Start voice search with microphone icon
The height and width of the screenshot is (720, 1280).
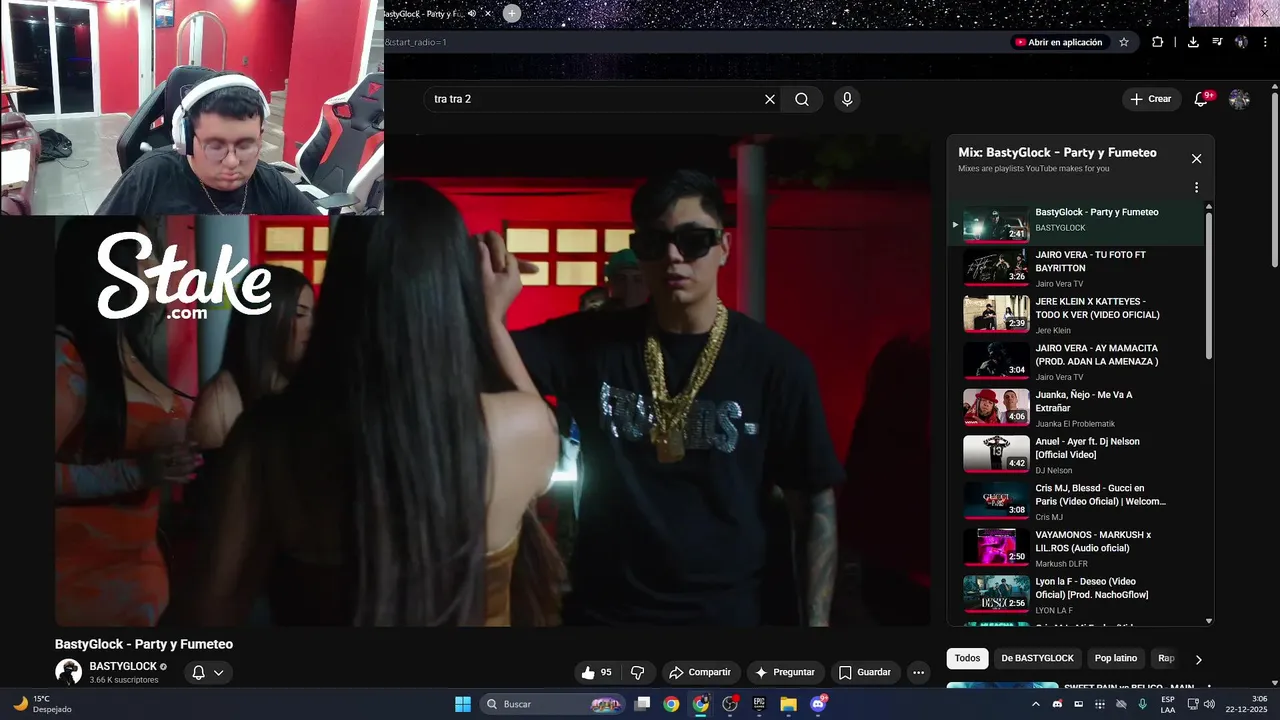pyautogui.click(x=847, y=99)
